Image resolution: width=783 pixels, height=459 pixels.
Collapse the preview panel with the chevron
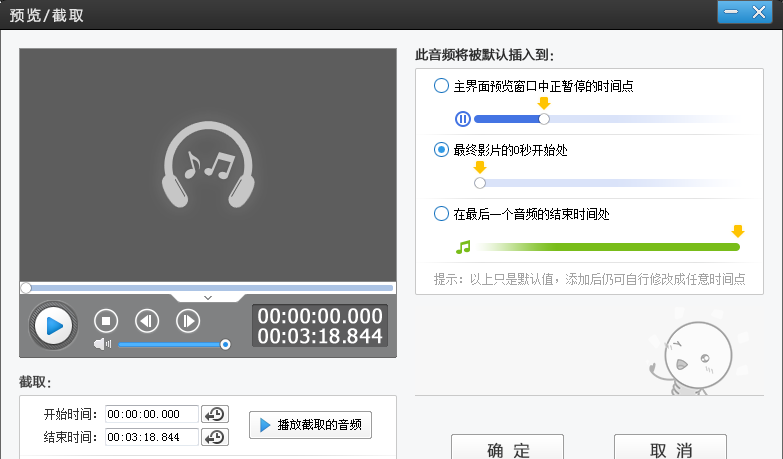click(208, 298)
